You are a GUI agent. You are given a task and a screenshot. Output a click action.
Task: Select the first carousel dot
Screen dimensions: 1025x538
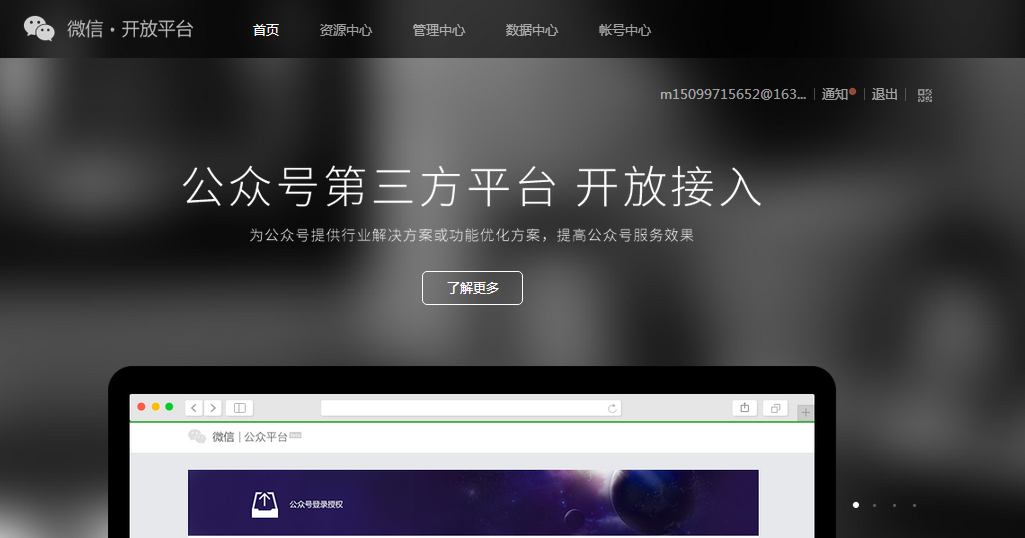point(856,505)
